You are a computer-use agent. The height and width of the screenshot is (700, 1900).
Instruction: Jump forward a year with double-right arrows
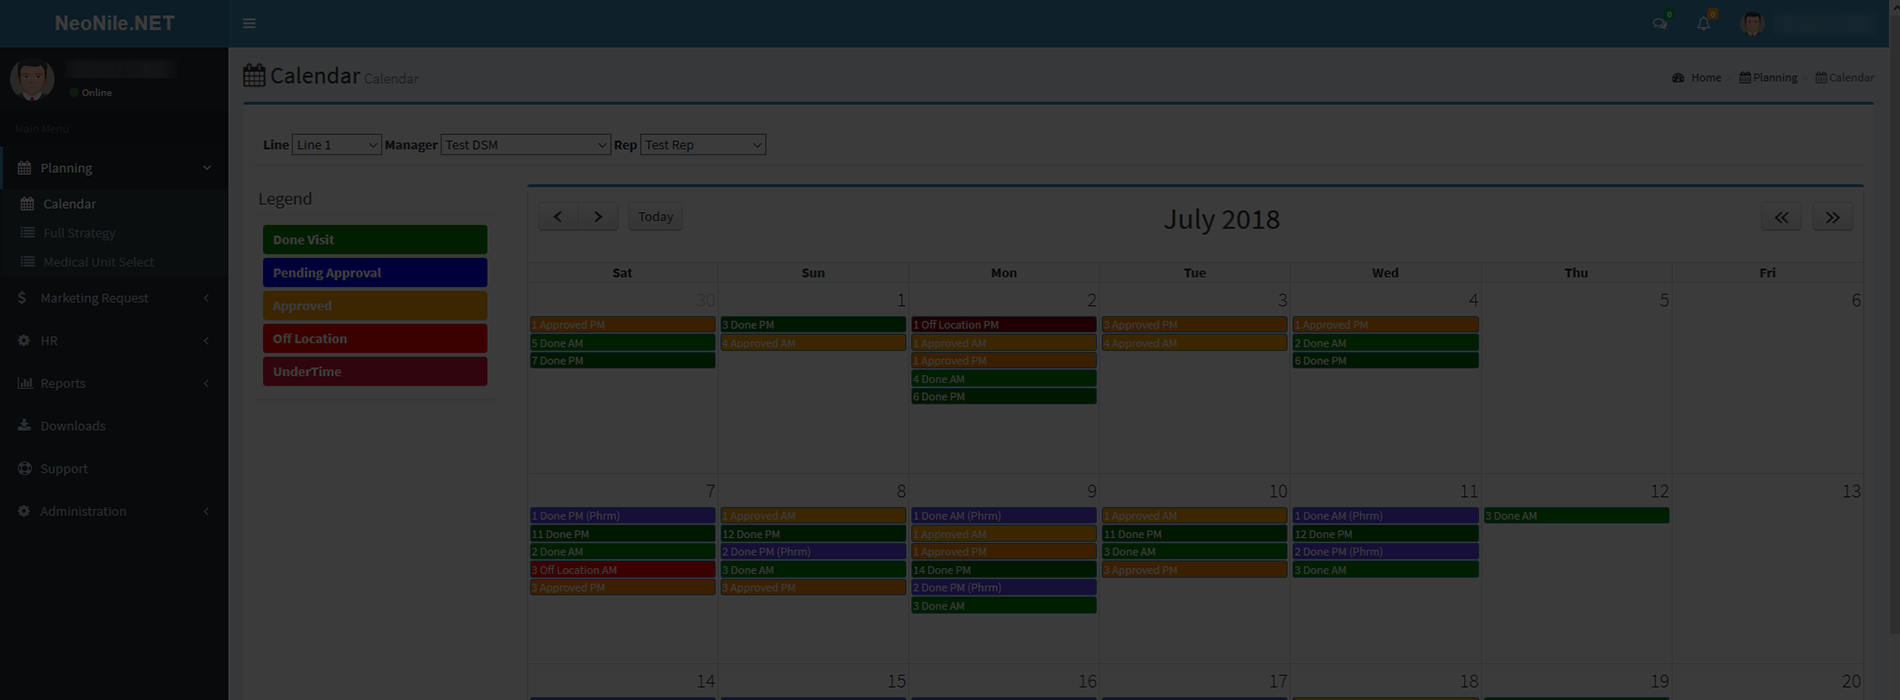1832,217
